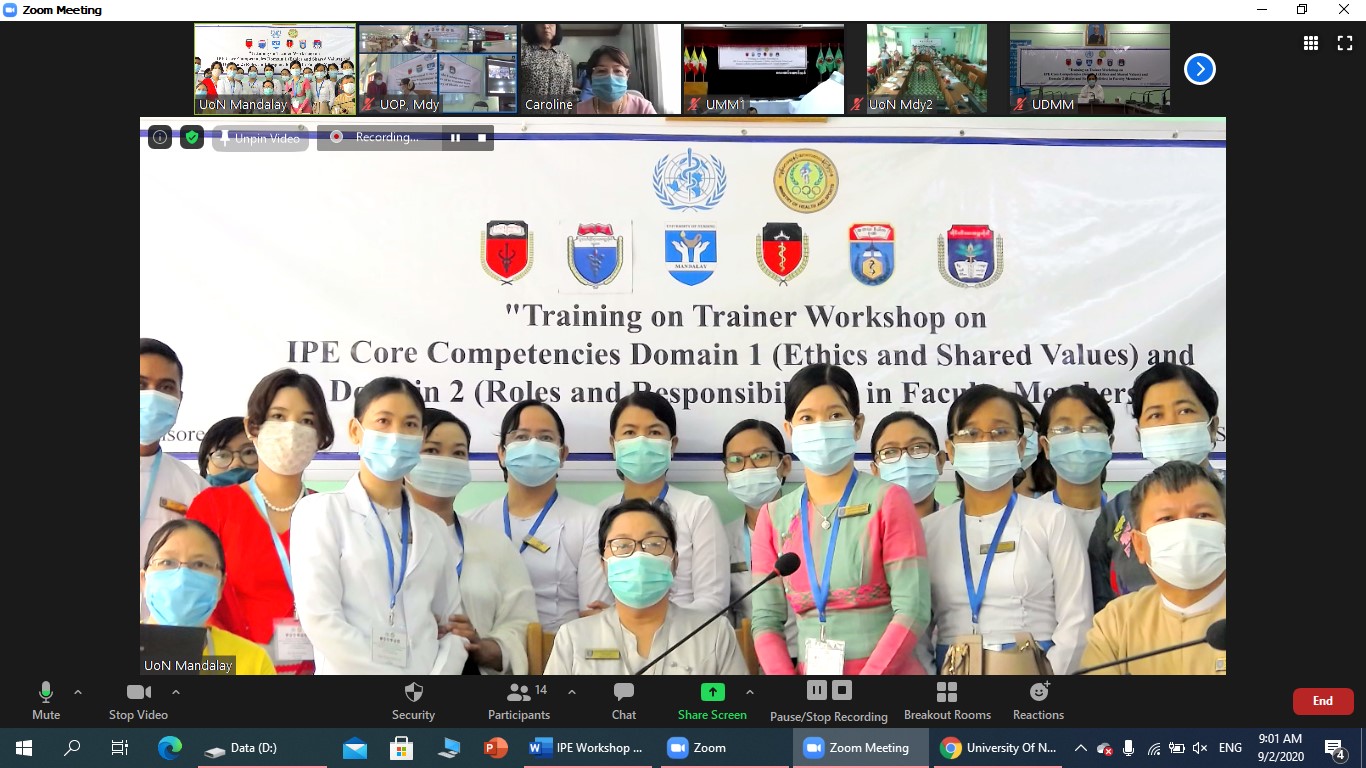The width and height of the screenshot is (1366, 768).
Task: Click the green encryption shield icon
Action: point(192,137)
